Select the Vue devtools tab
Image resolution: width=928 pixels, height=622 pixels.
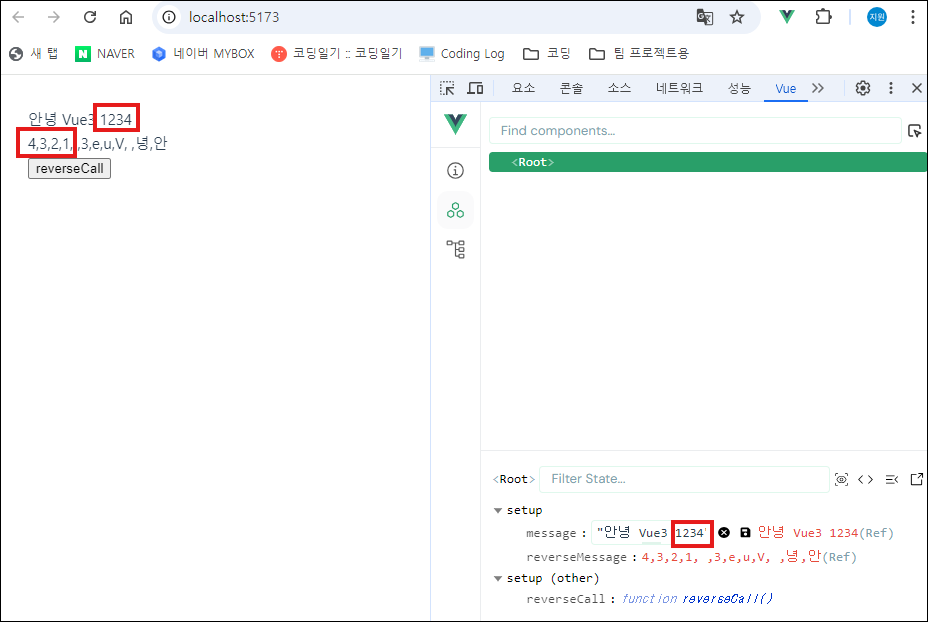[x=785, y=89]
